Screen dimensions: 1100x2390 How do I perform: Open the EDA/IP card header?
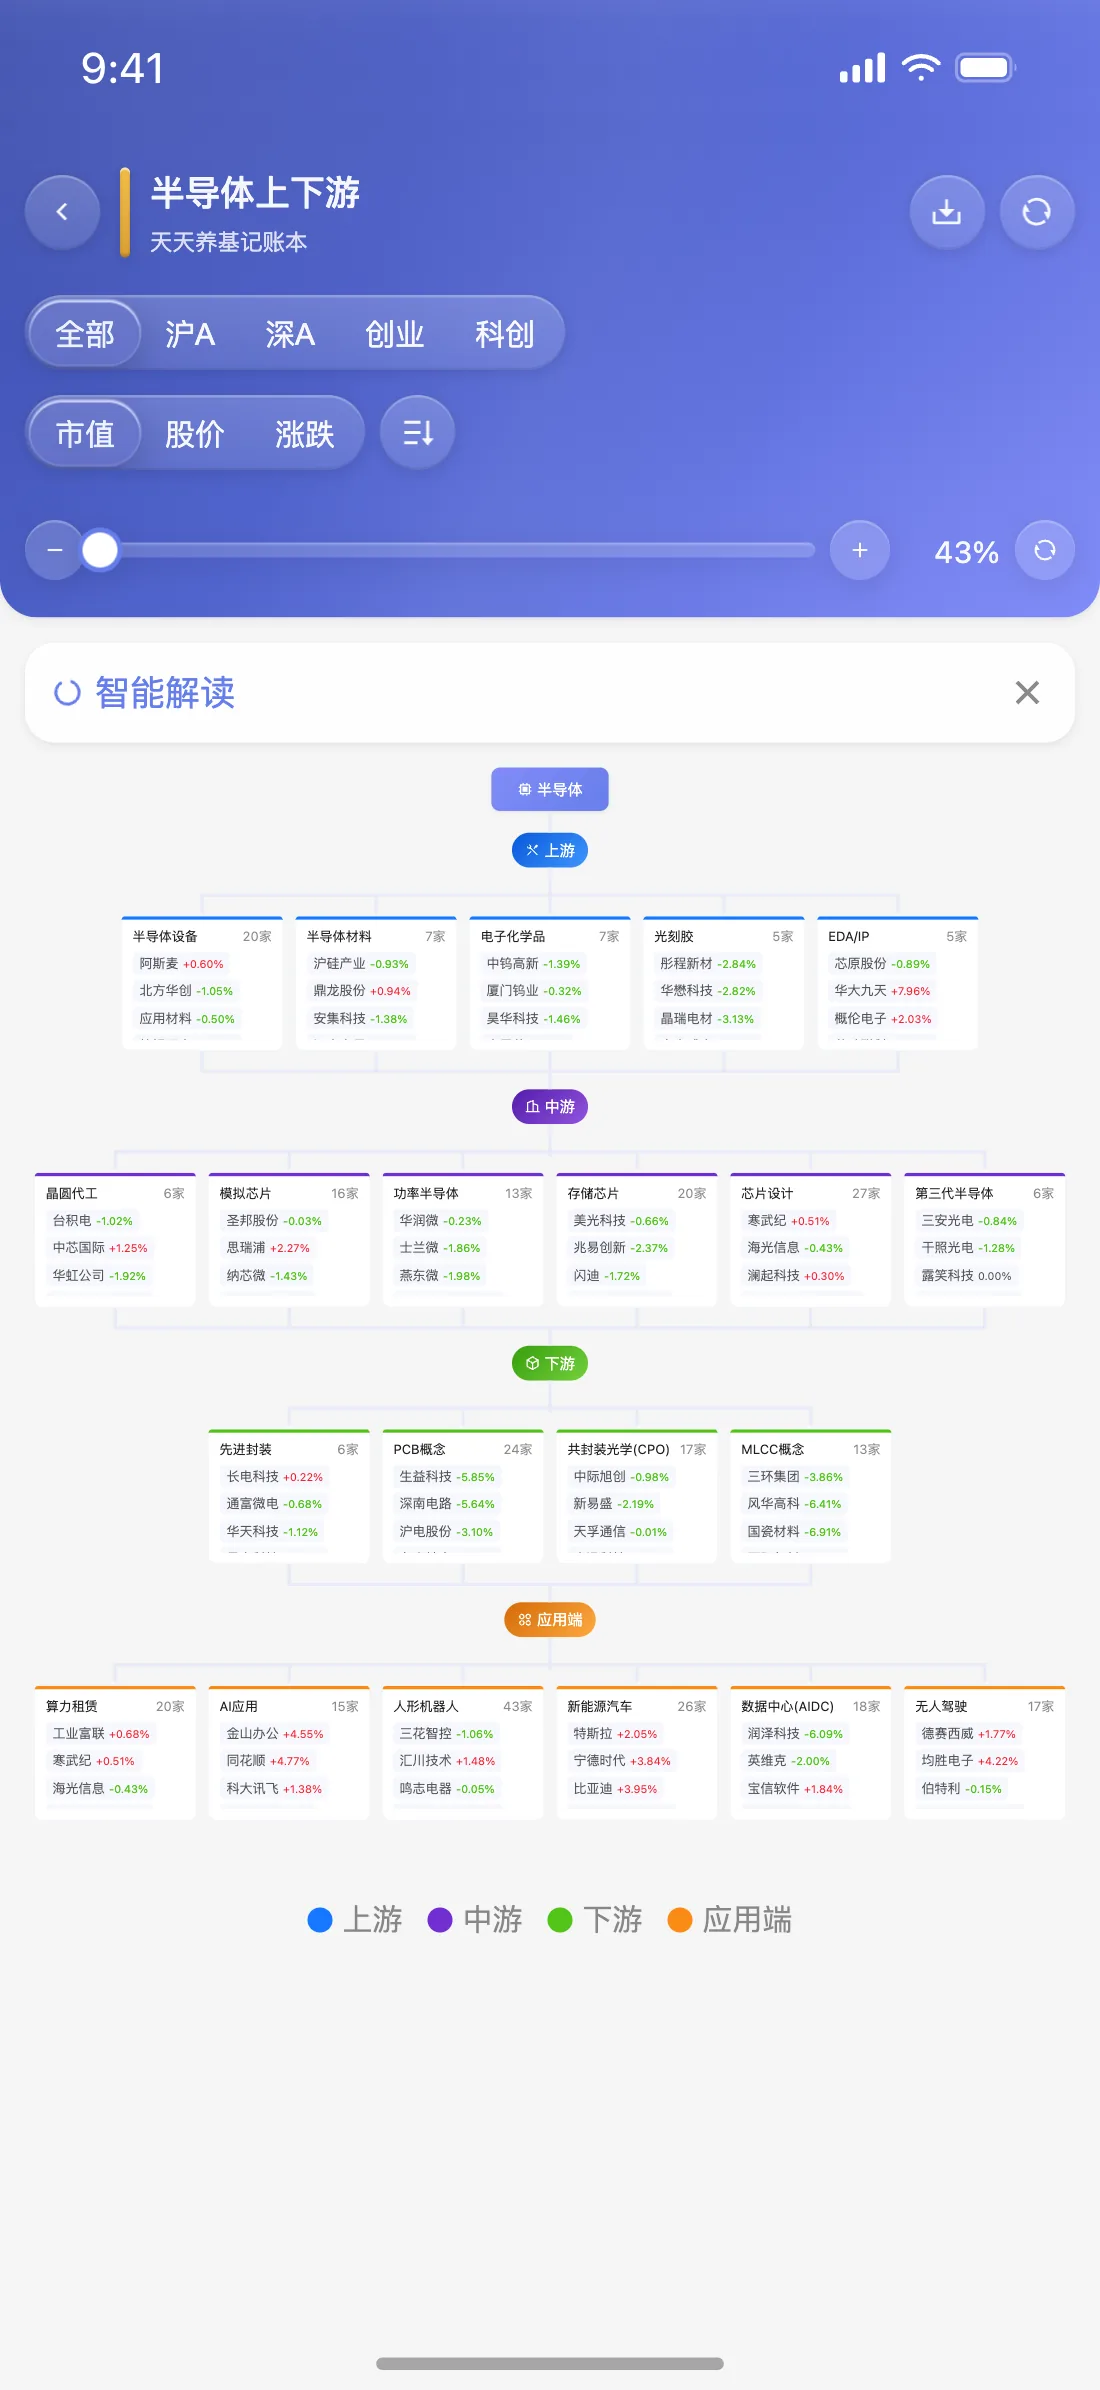point(898,936)
